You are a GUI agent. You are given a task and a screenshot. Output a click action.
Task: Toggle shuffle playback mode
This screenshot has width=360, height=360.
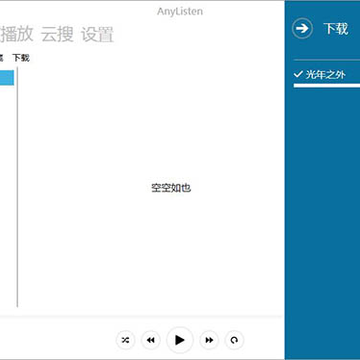click(x=125, y=340)
